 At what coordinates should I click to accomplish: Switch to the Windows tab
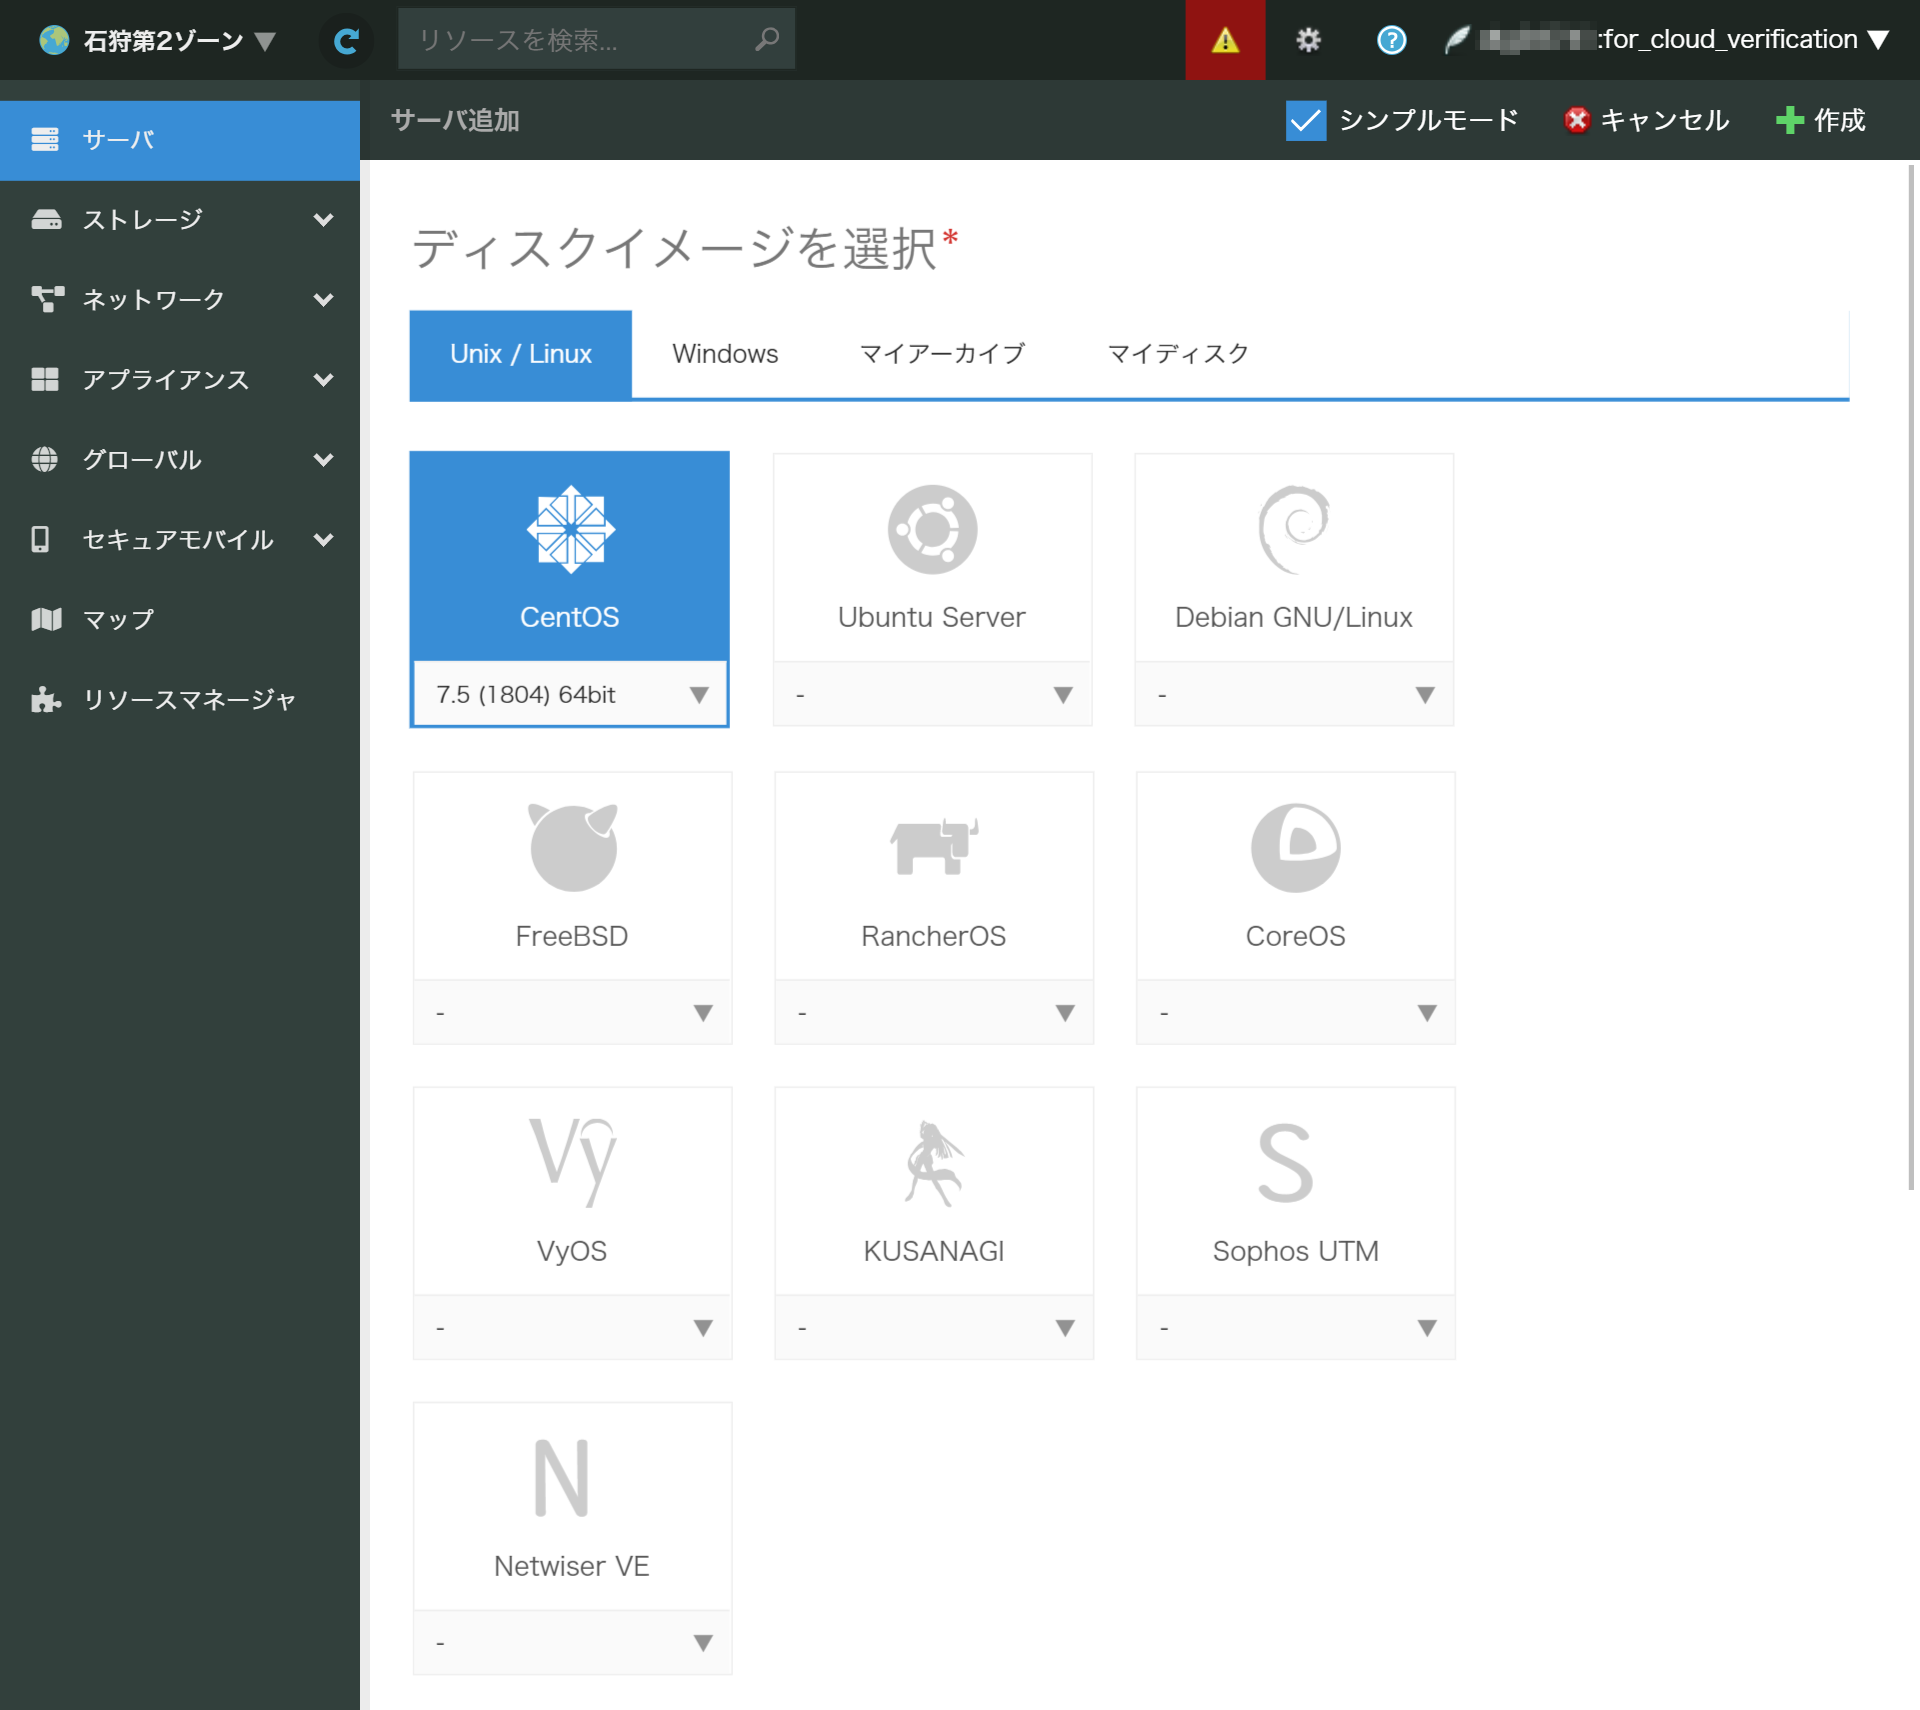click(x=725, y=353)
